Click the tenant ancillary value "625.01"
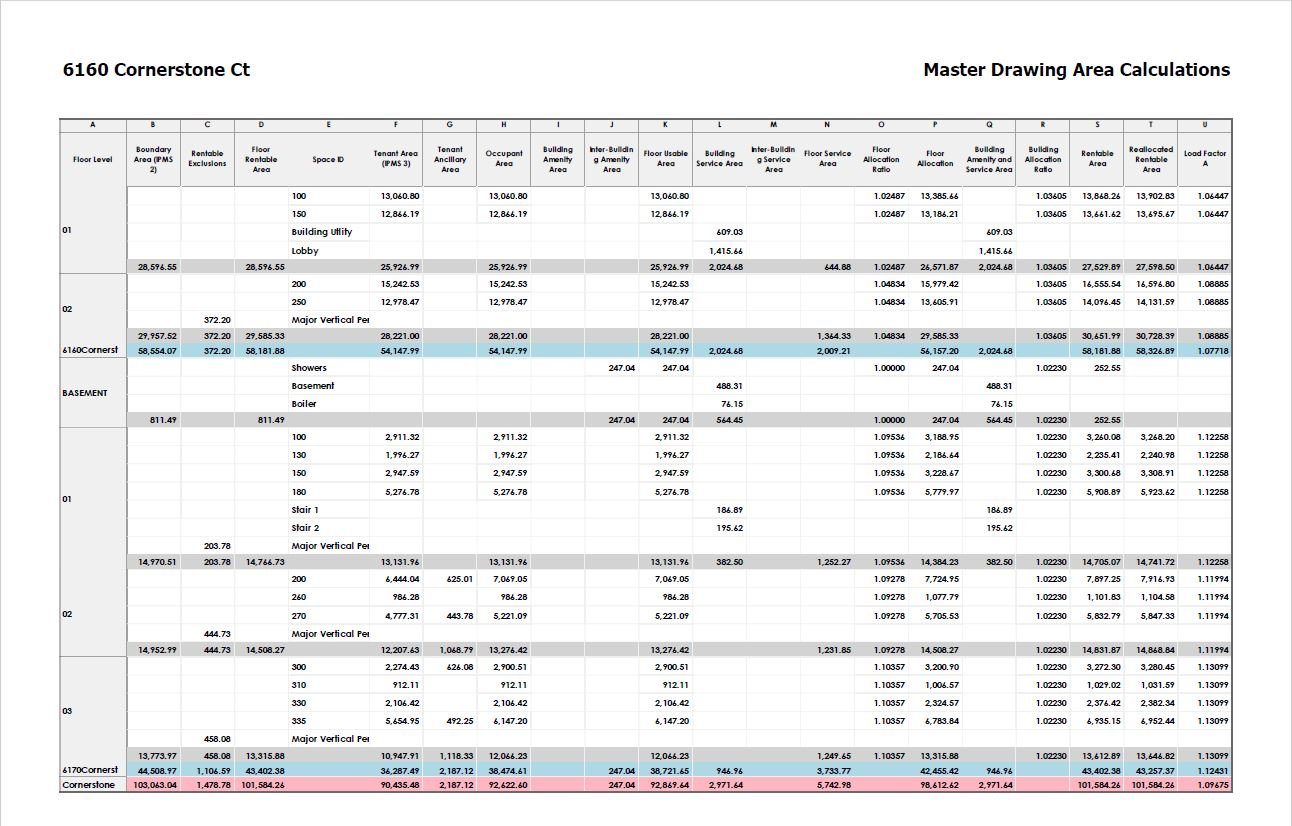The image size is (1292, 826). [459, 579]
